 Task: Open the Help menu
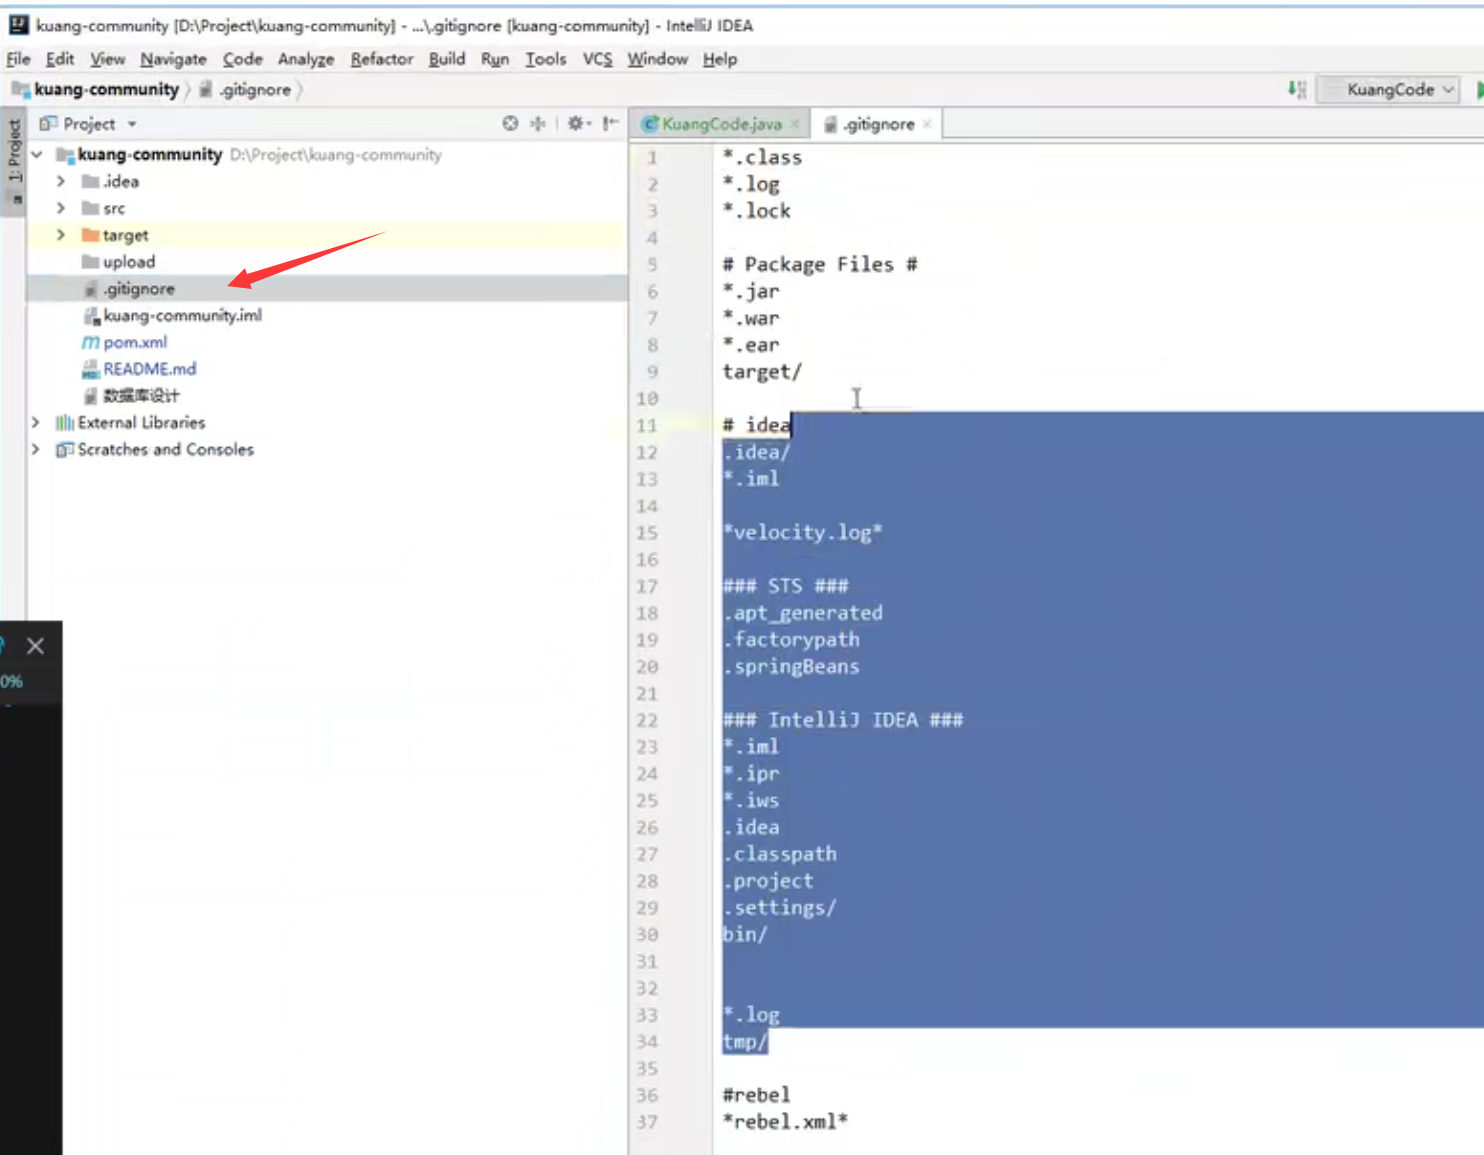pyautogui.click(x=719, y=59)
